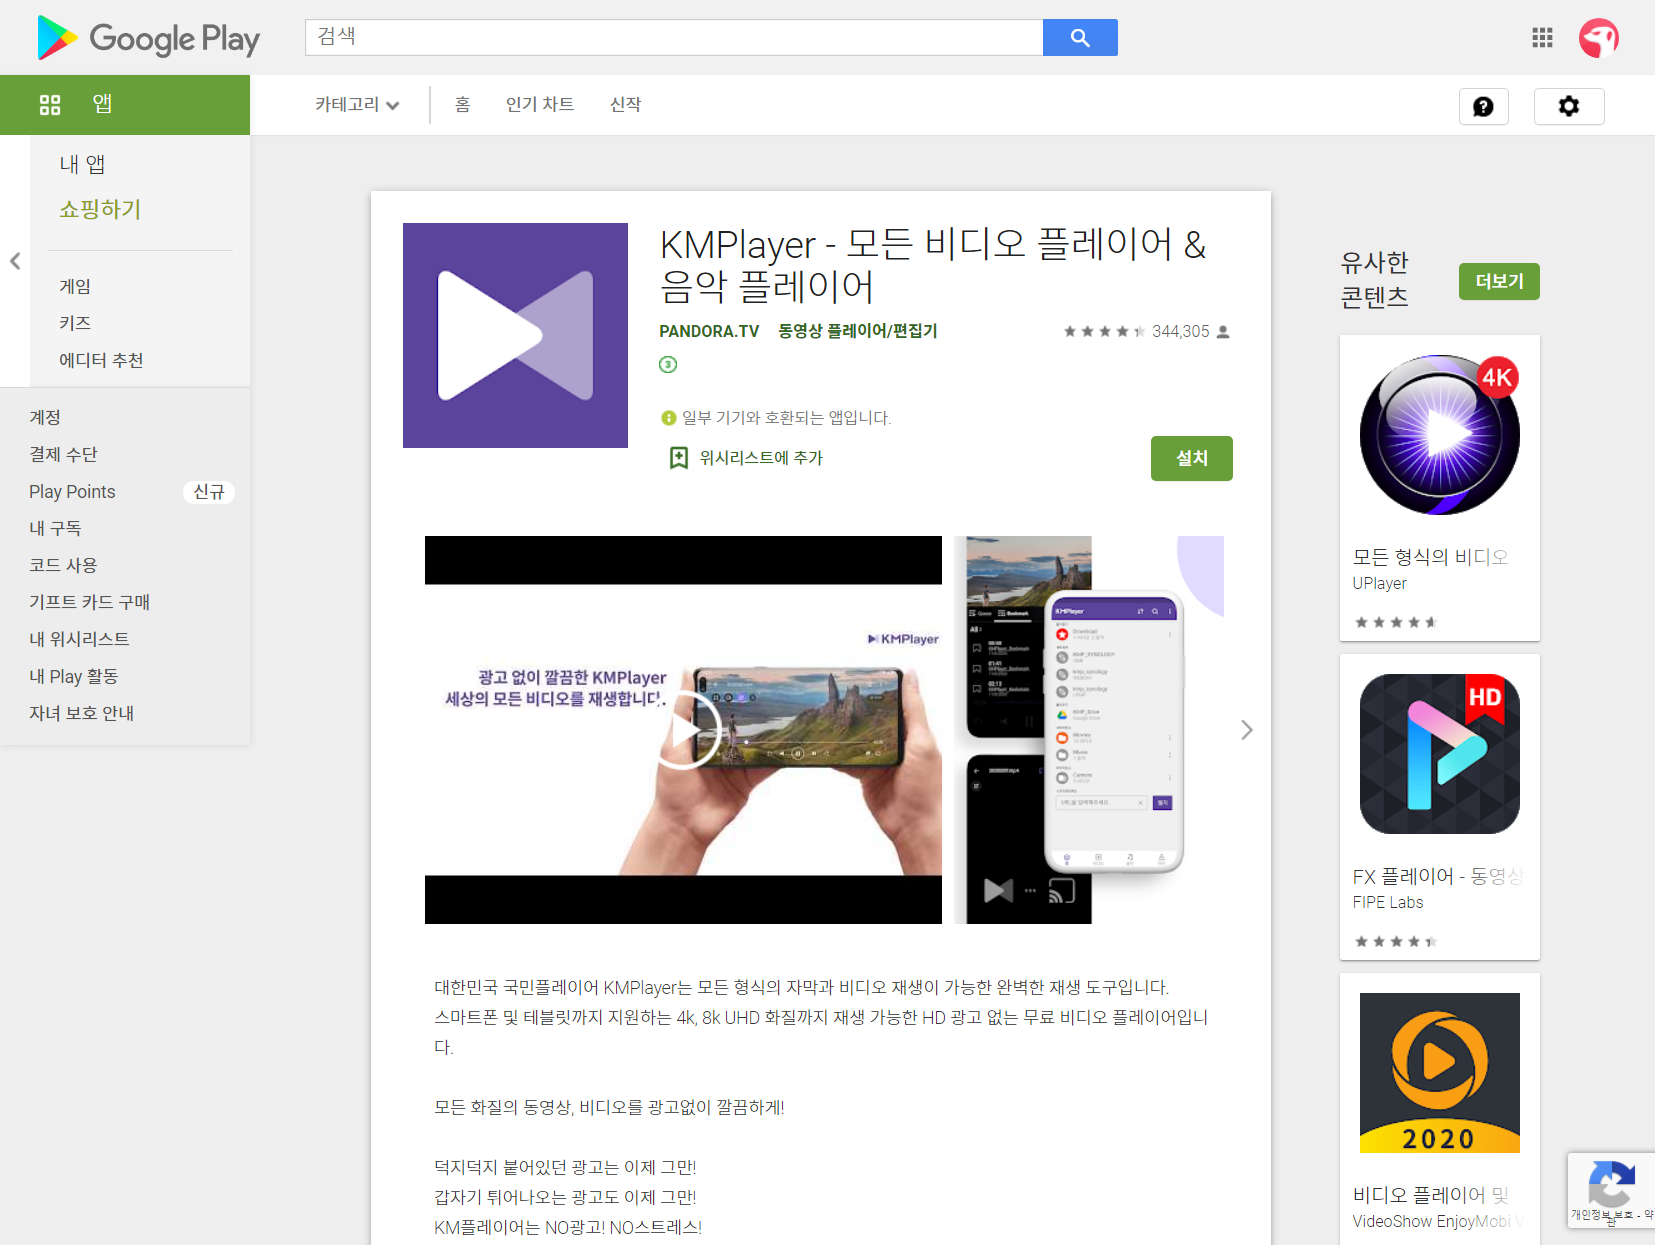
Task: Click the help question mark icon
Action: click(x=1483, y=106)
